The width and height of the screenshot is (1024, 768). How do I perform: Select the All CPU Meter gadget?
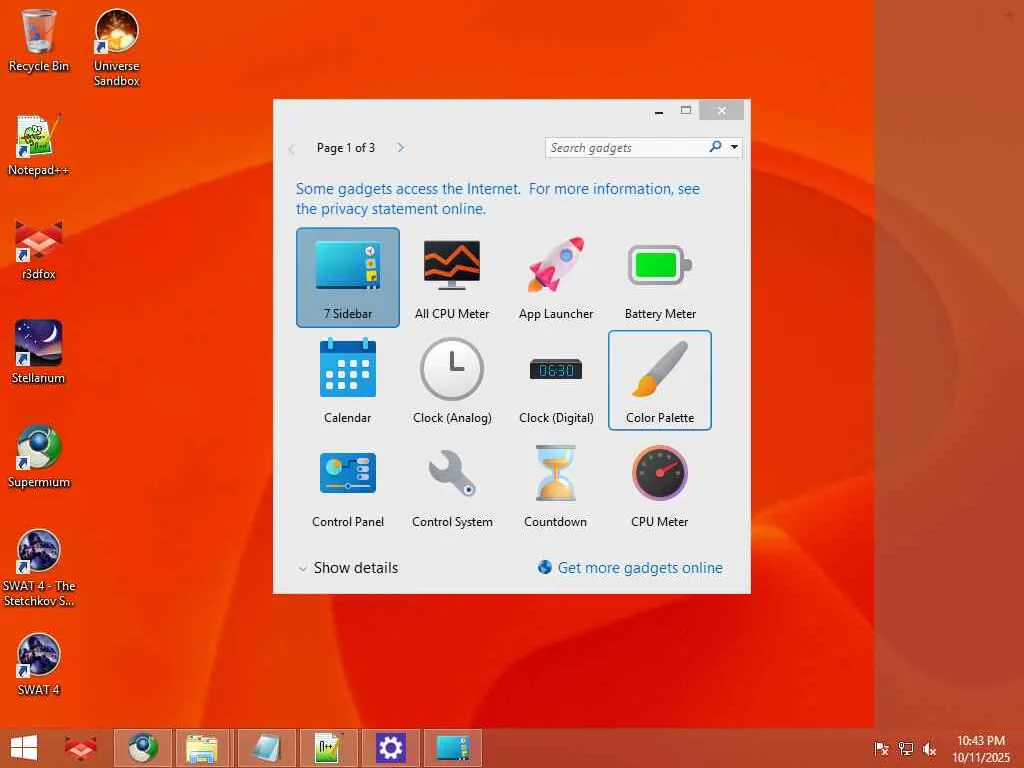pyautogui.click(x=452, y=278)
